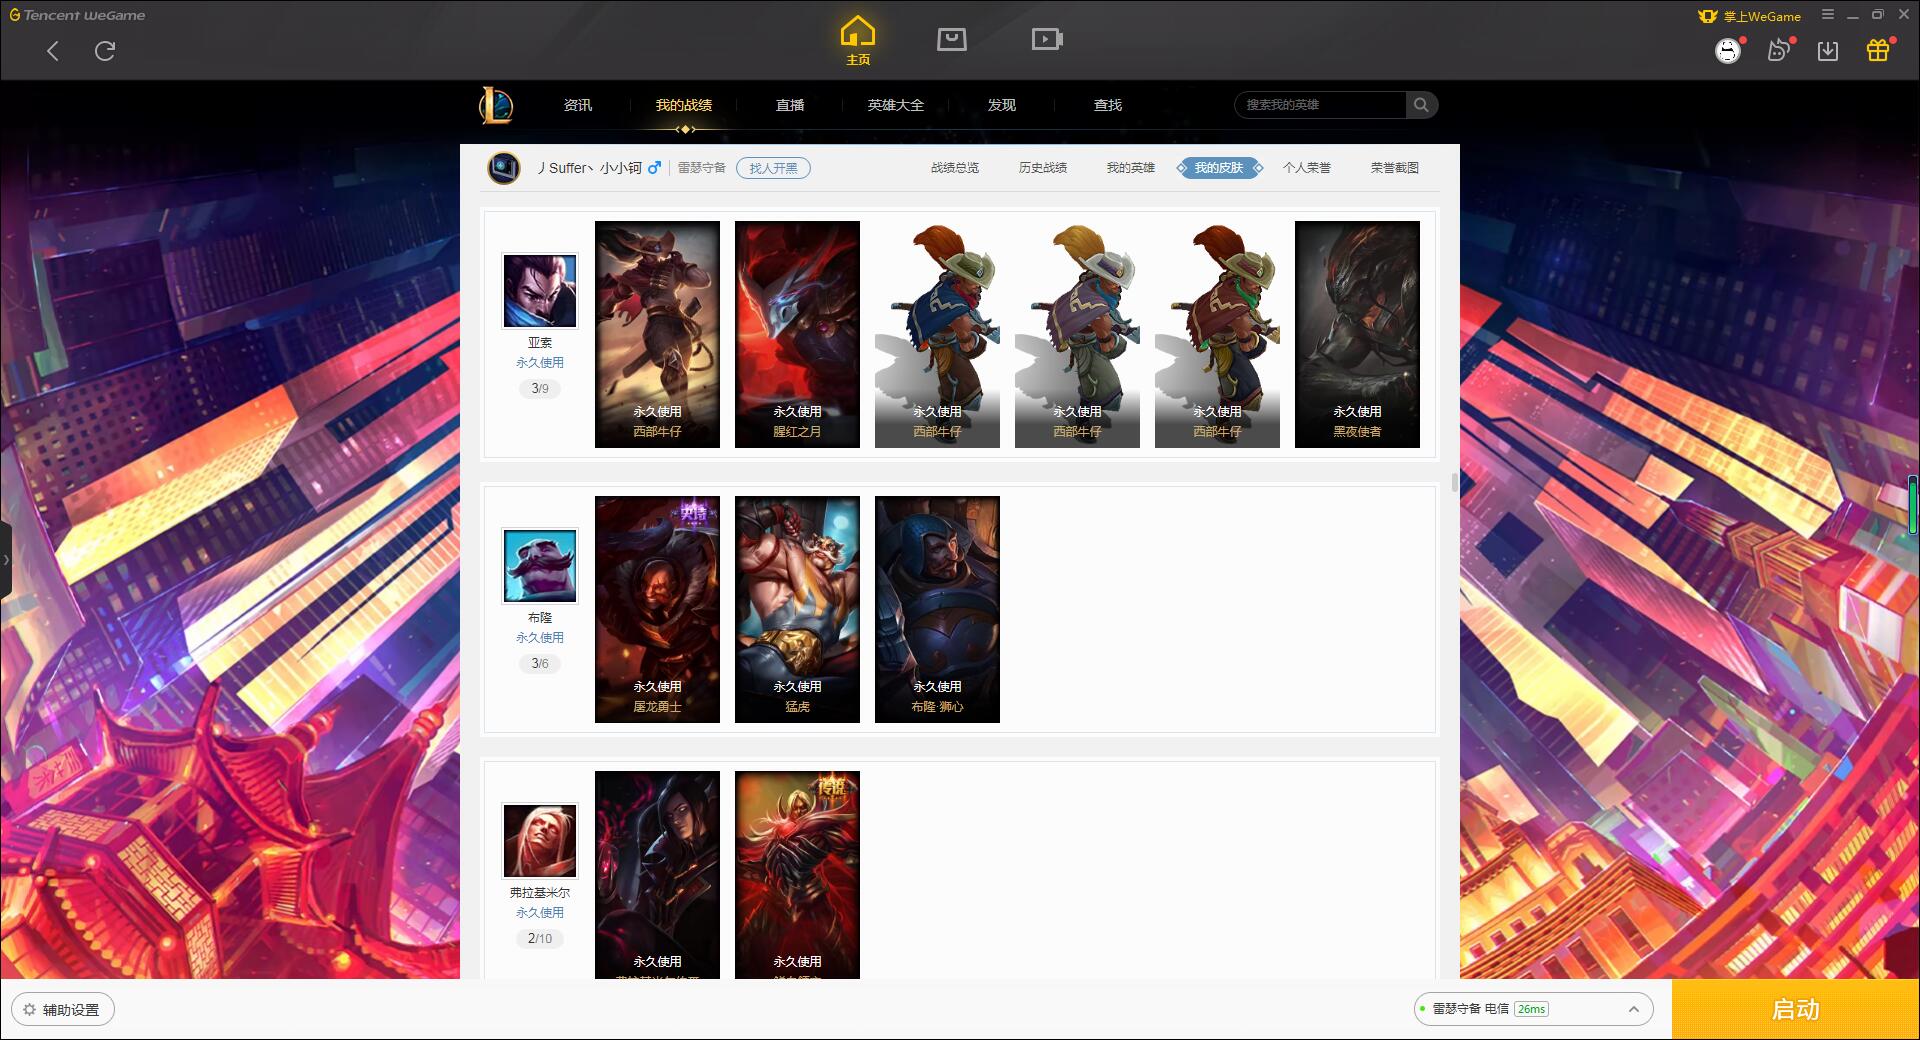Screen dimensions: 1920x1040
Task: Click the skin list scrollbar thumb
Action: pos(1455,482)
